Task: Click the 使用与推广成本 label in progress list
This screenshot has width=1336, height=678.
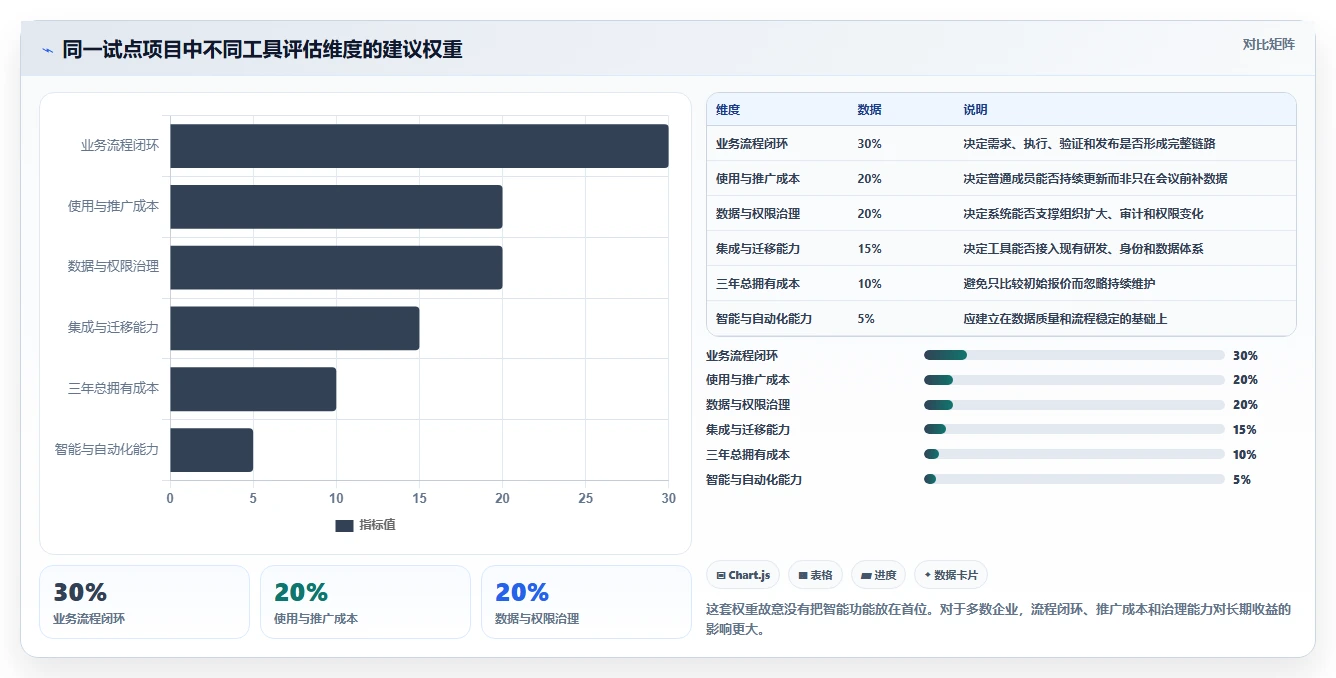Action: point(748,380)
